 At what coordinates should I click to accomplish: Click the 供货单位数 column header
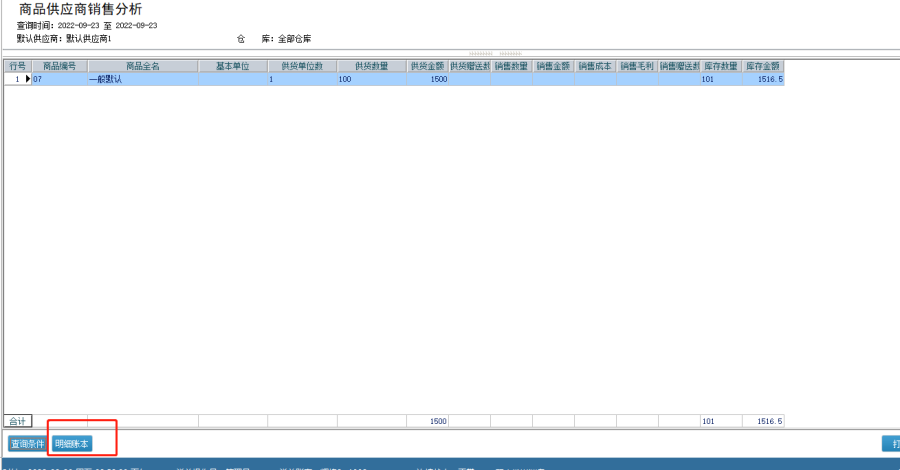click(x=302, y=66)
